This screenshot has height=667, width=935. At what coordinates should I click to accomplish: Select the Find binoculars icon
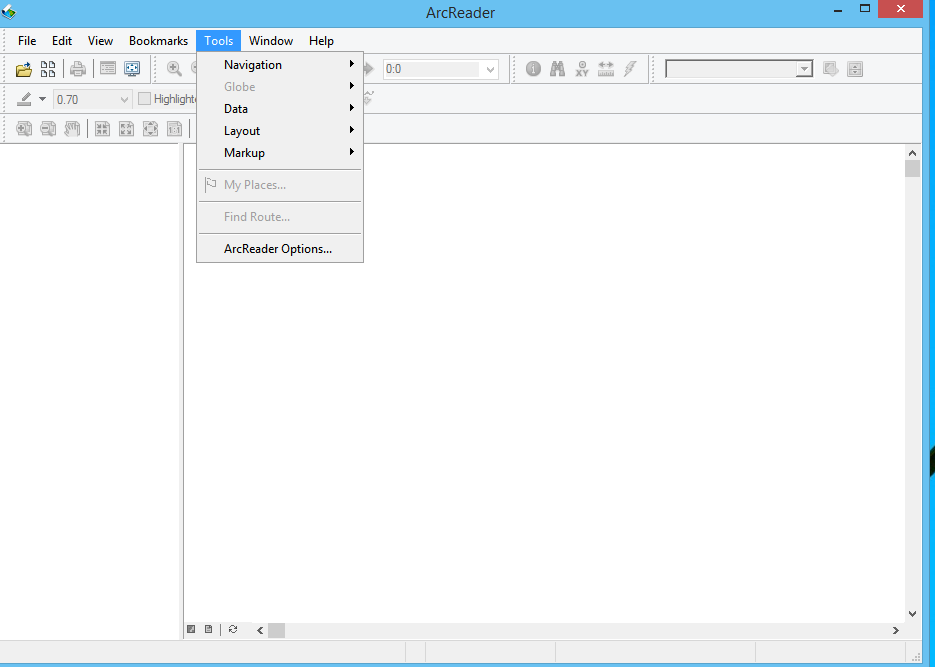click(x=558, y=69)
